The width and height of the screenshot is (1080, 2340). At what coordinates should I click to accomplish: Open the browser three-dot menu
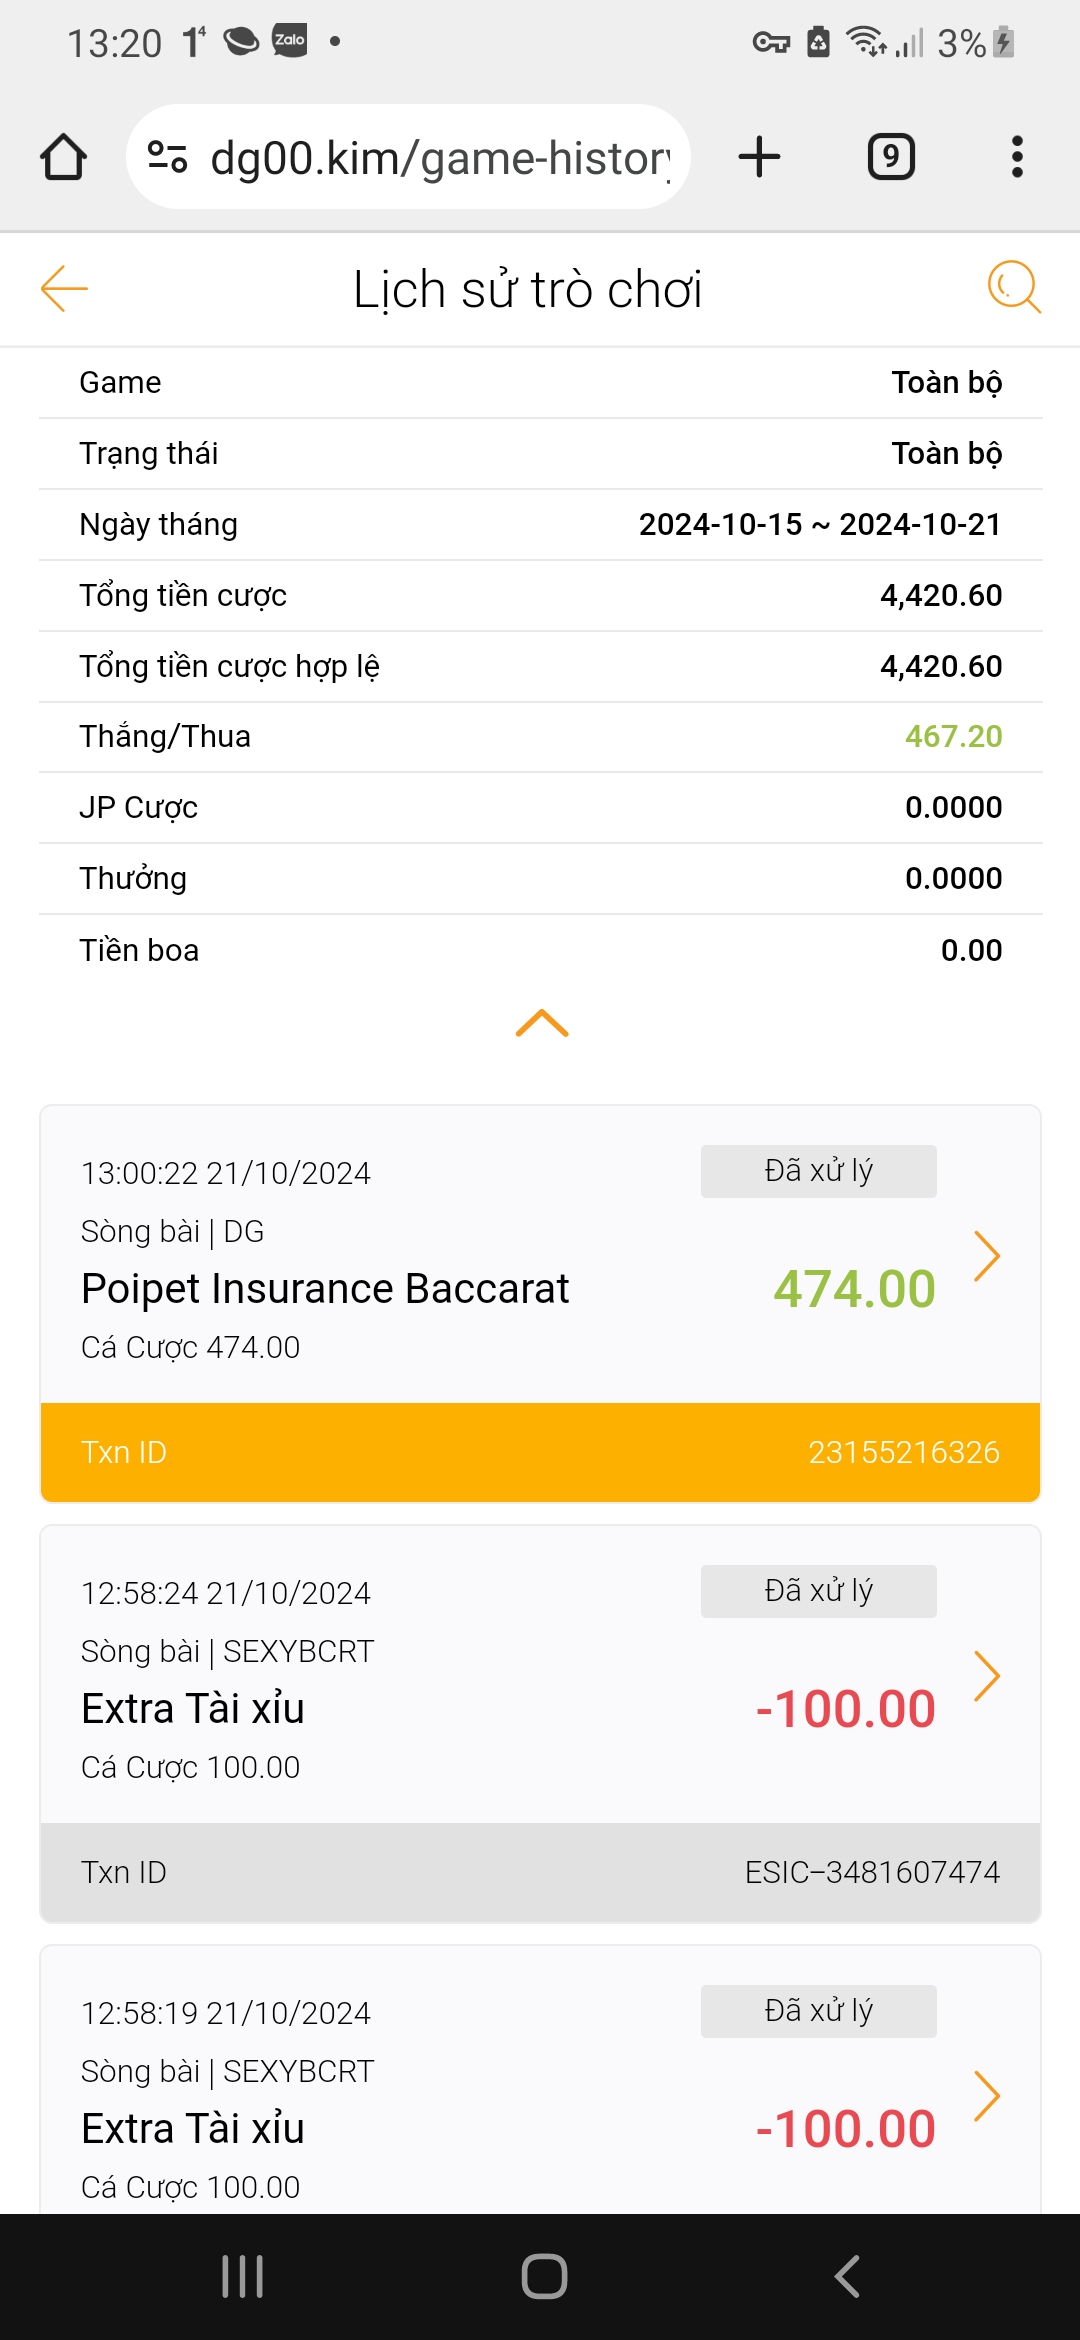pyautogui.click(x=1017, y=157)
